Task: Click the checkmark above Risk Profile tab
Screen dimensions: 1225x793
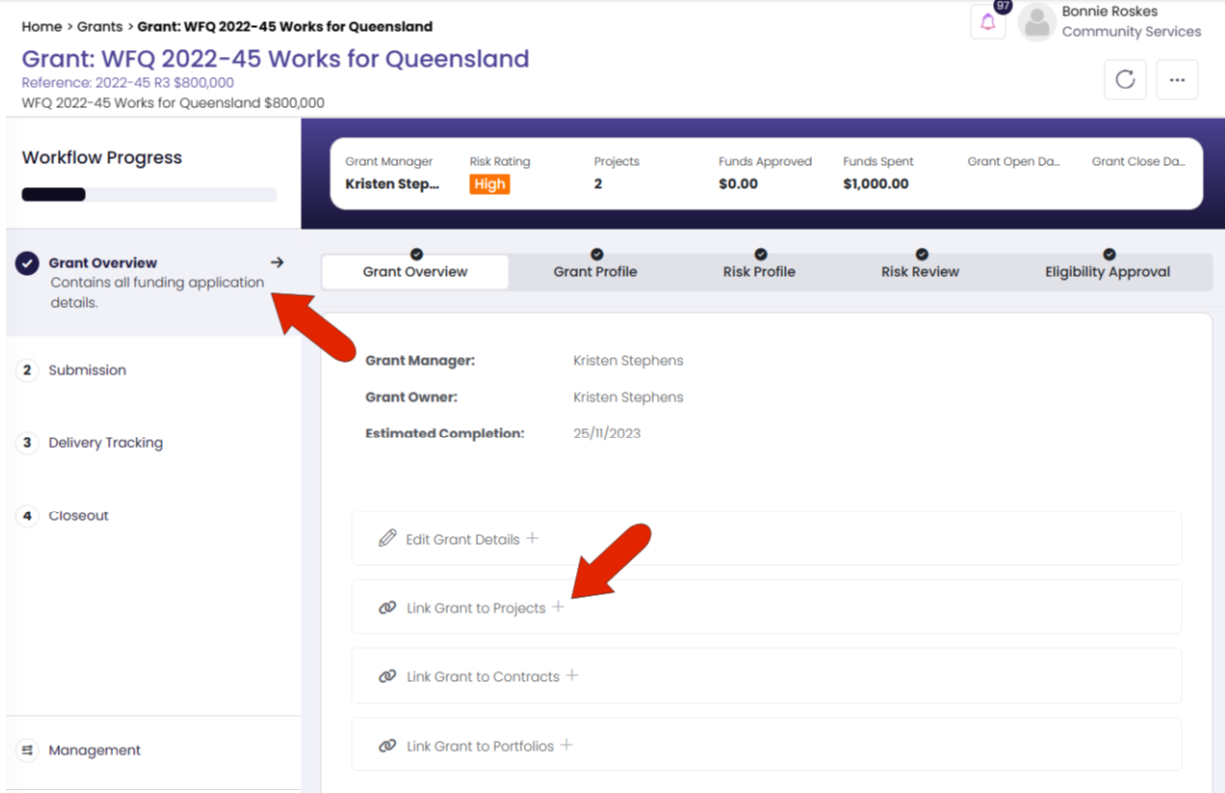Action: 760,254
